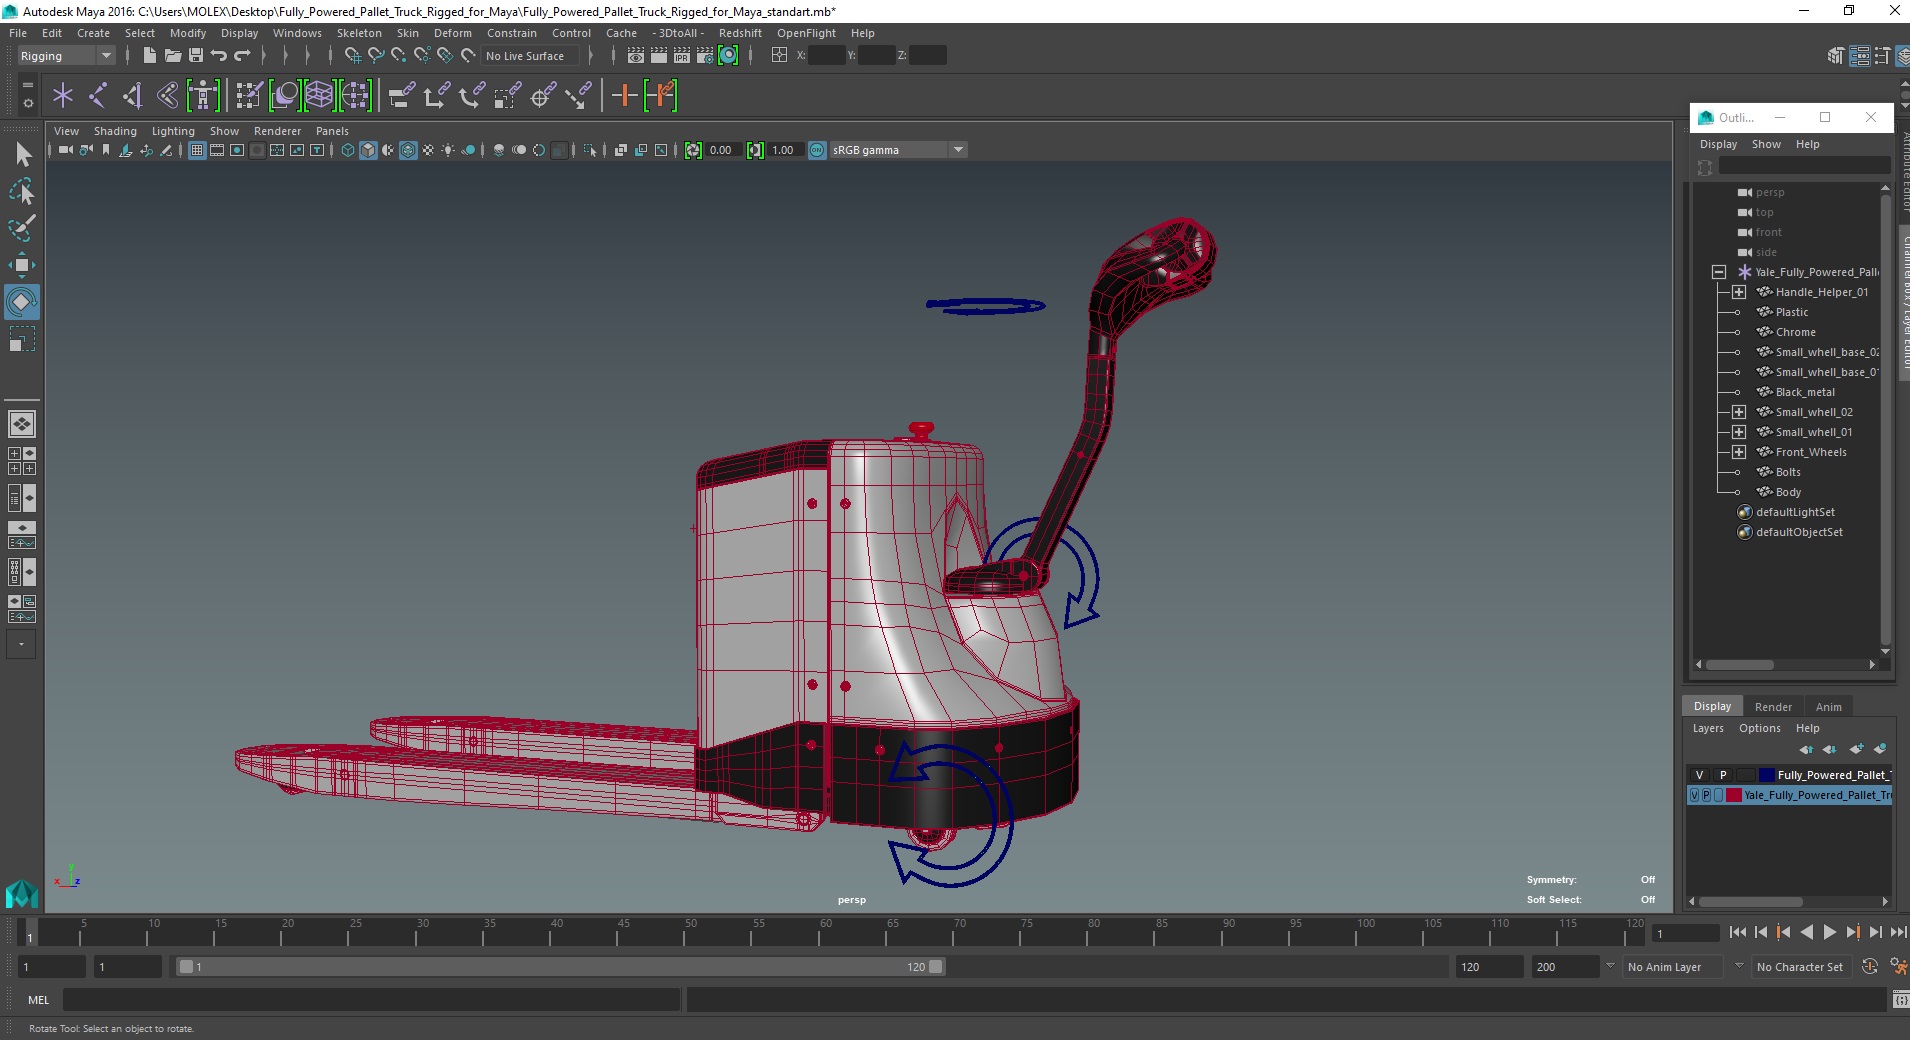Click the Create Lattice shelf icon

(319, 96)
